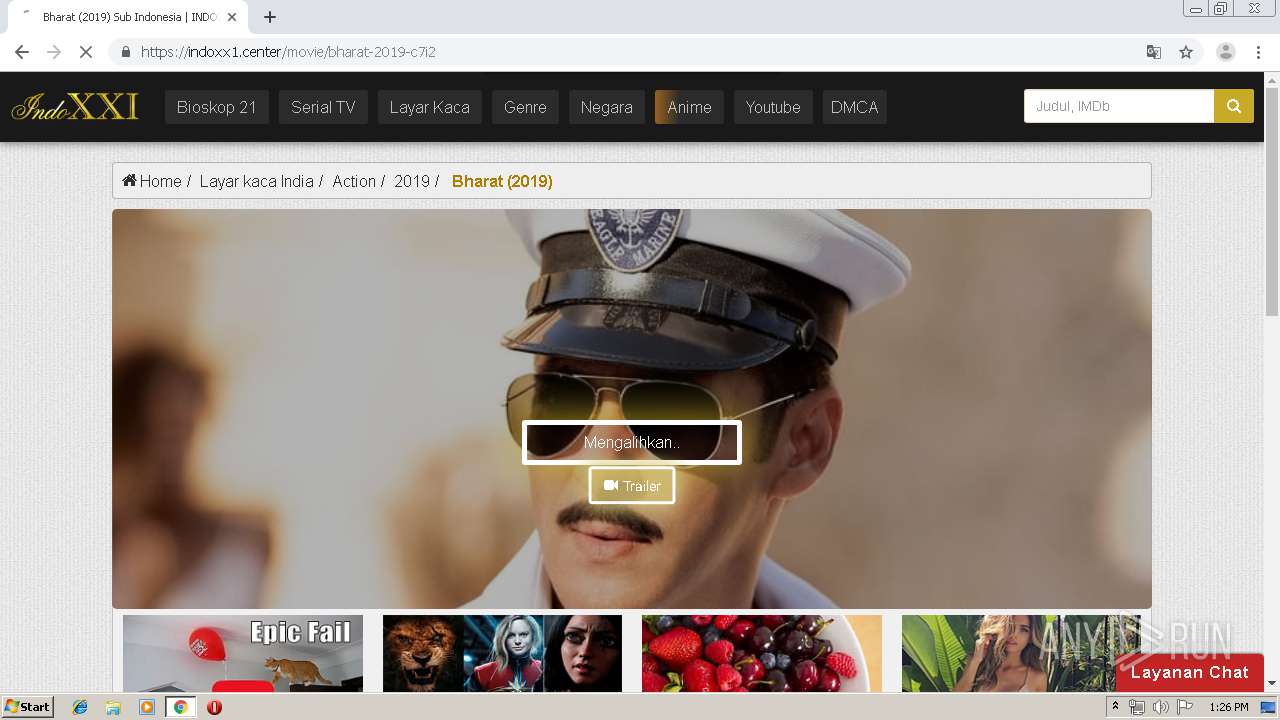The image size is (1280, 720).
Task: Click Bharat (2019) breadcrumb title
Action: (502, 181)
